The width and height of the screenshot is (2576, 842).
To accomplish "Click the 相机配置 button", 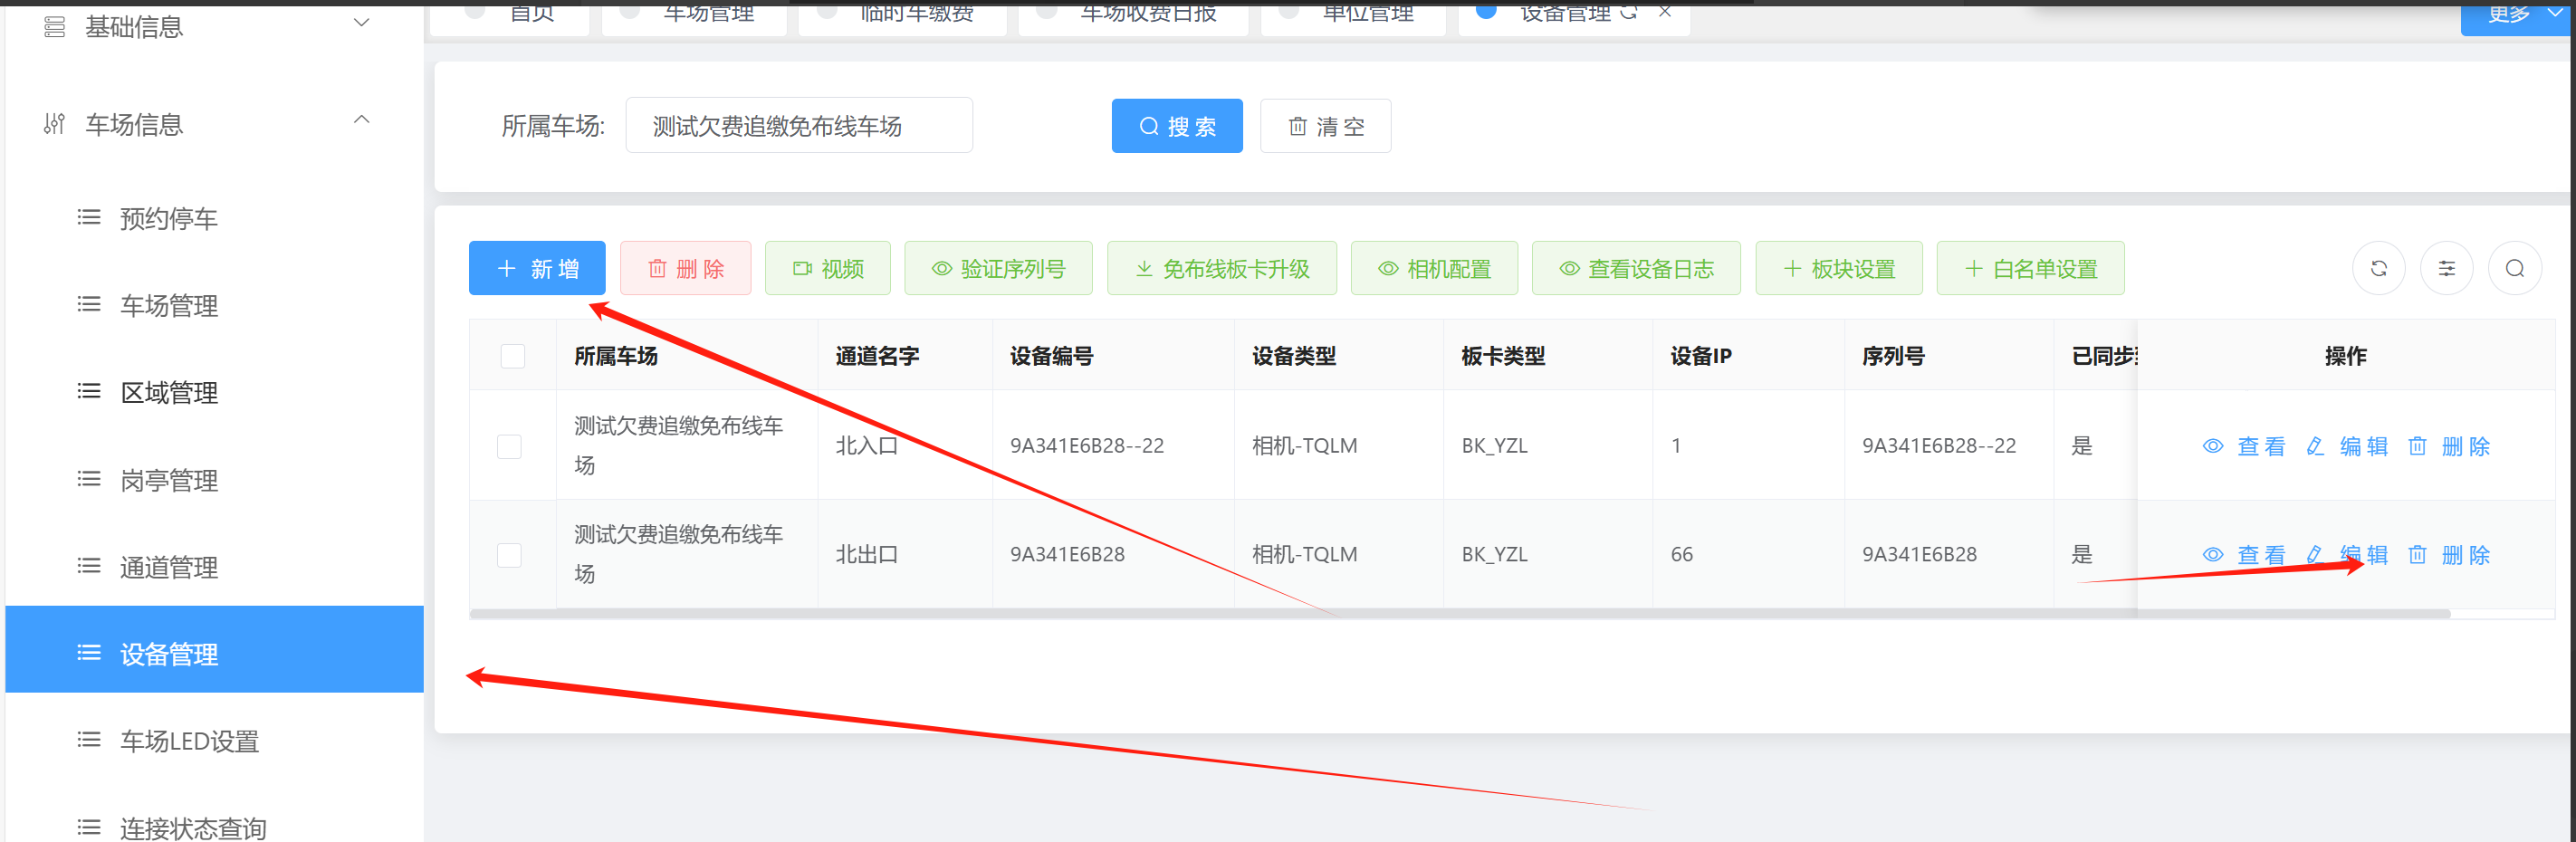I will (1434, 268).
